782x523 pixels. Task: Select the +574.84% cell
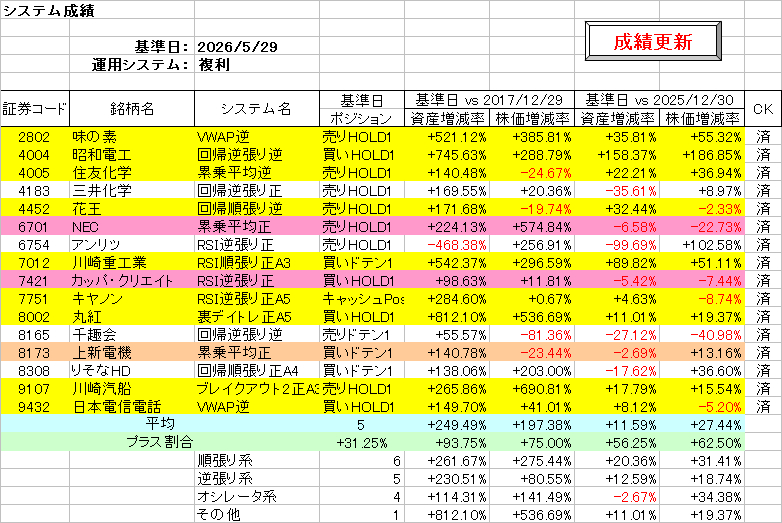point(532,227)
